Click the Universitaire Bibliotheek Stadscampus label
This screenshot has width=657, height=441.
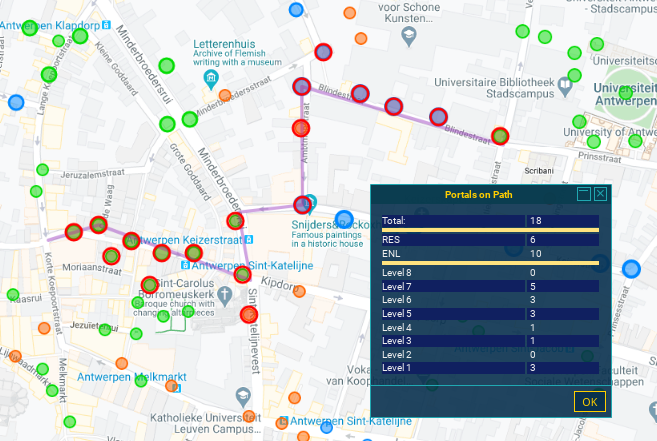pos(494,88)
